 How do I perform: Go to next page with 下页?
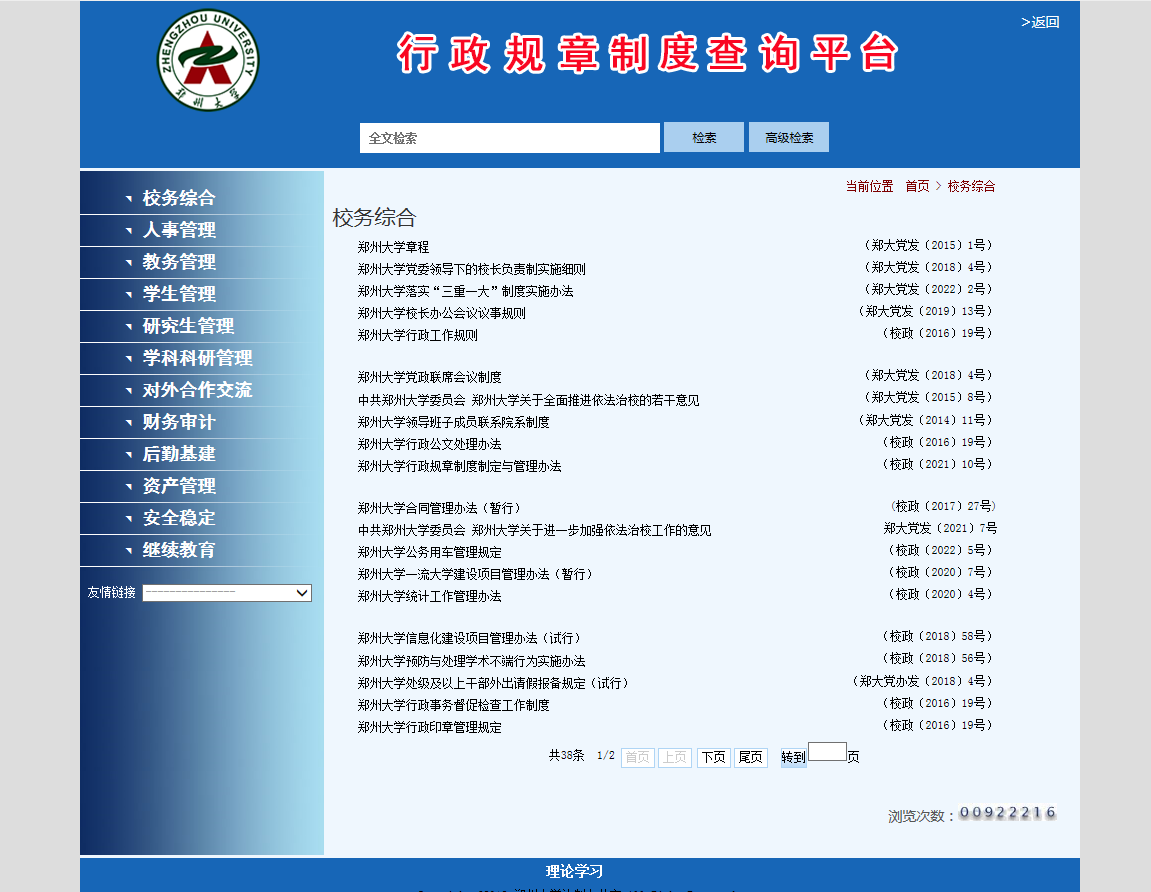pyautogui.click(x=713, y=758)
